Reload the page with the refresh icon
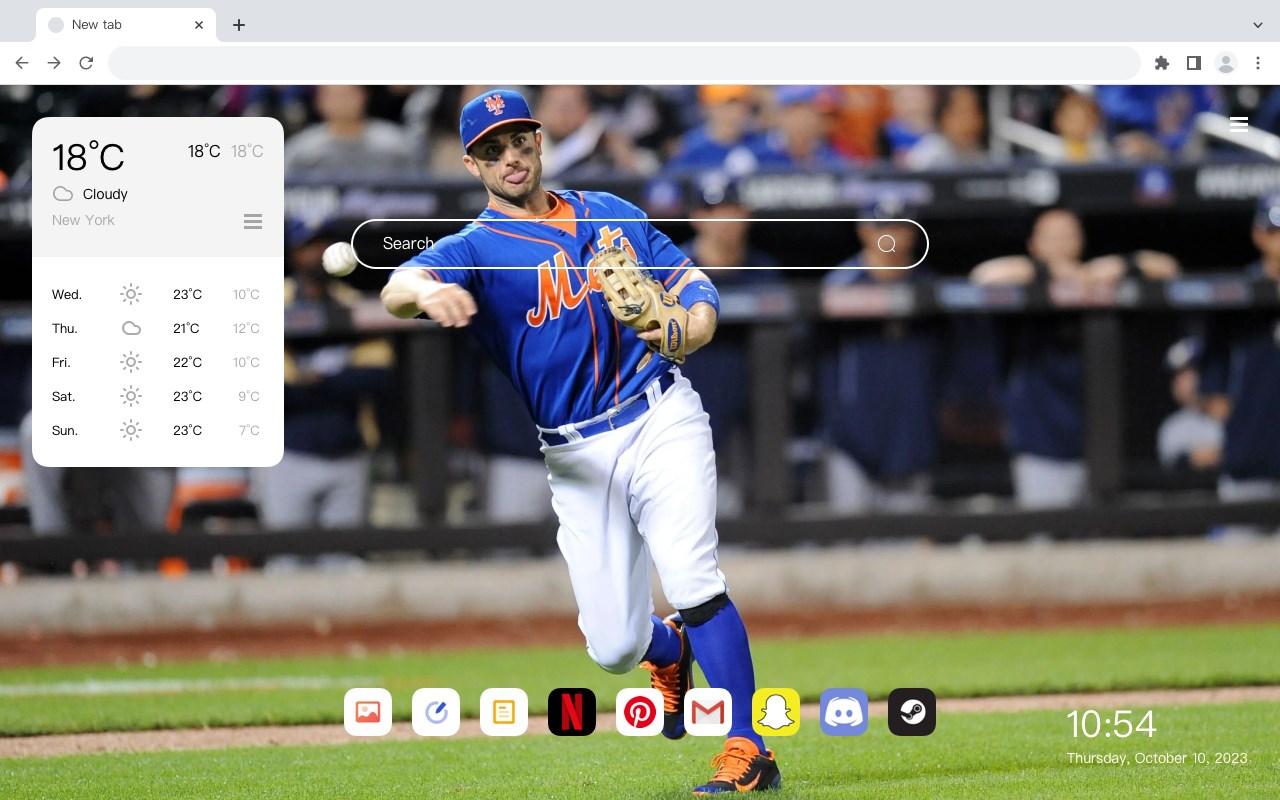 pyautogui.click(x=86, y=63)
